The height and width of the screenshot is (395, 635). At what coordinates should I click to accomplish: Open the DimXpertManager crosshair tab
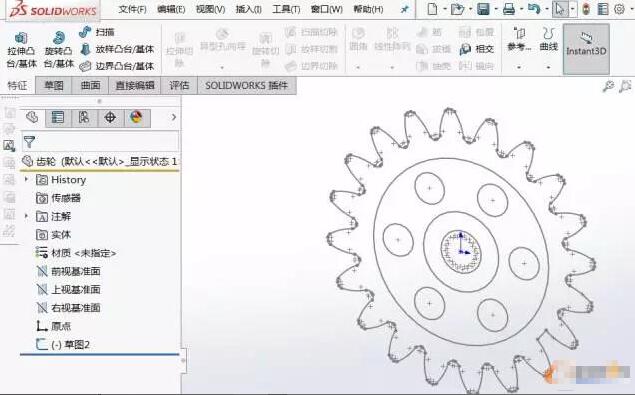tap(110, 117)
